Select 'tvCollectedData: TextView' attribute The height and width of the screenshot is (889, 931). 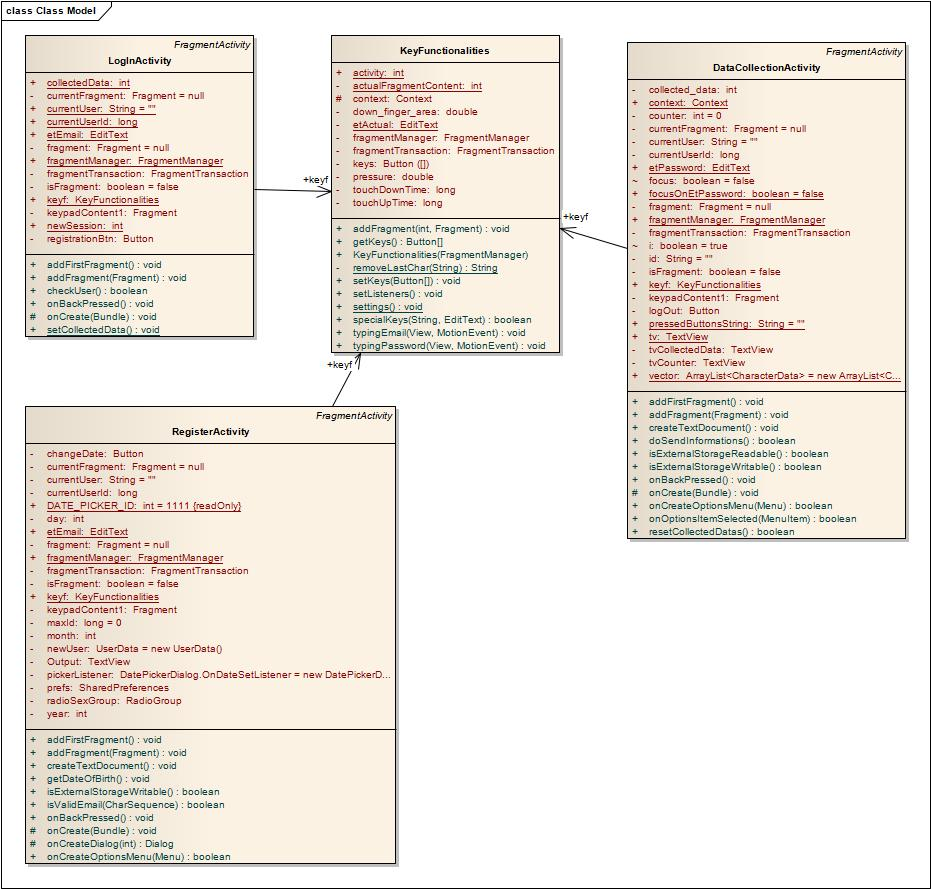click(711, 351)
